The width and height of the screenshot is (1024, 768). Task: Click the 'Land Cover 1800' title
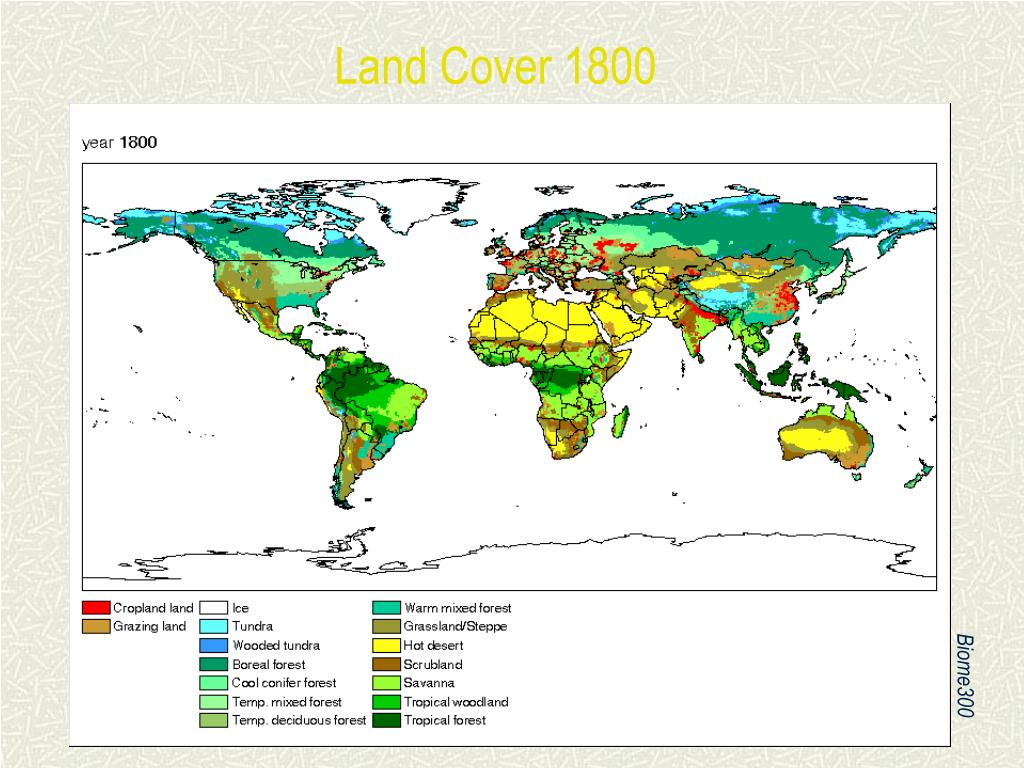pos(495,66)
